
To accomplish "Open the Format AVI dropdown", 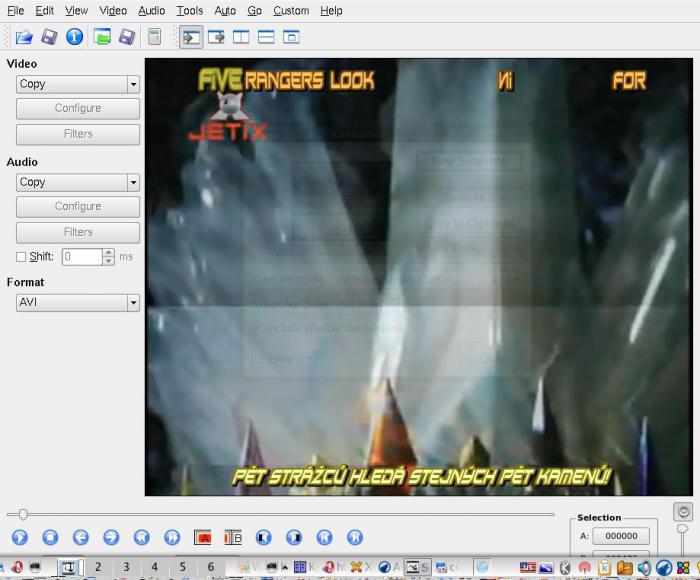I will (x=78, y=302).
